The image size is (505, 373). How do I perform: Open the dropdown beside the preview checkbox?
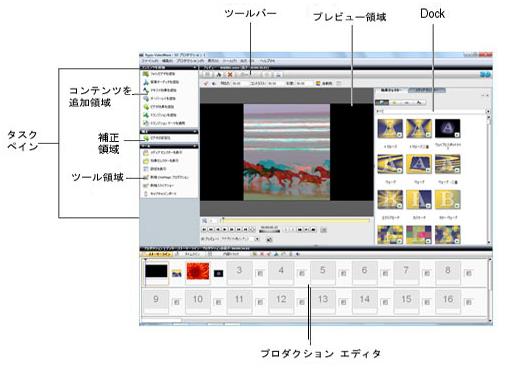click(257, 239)
